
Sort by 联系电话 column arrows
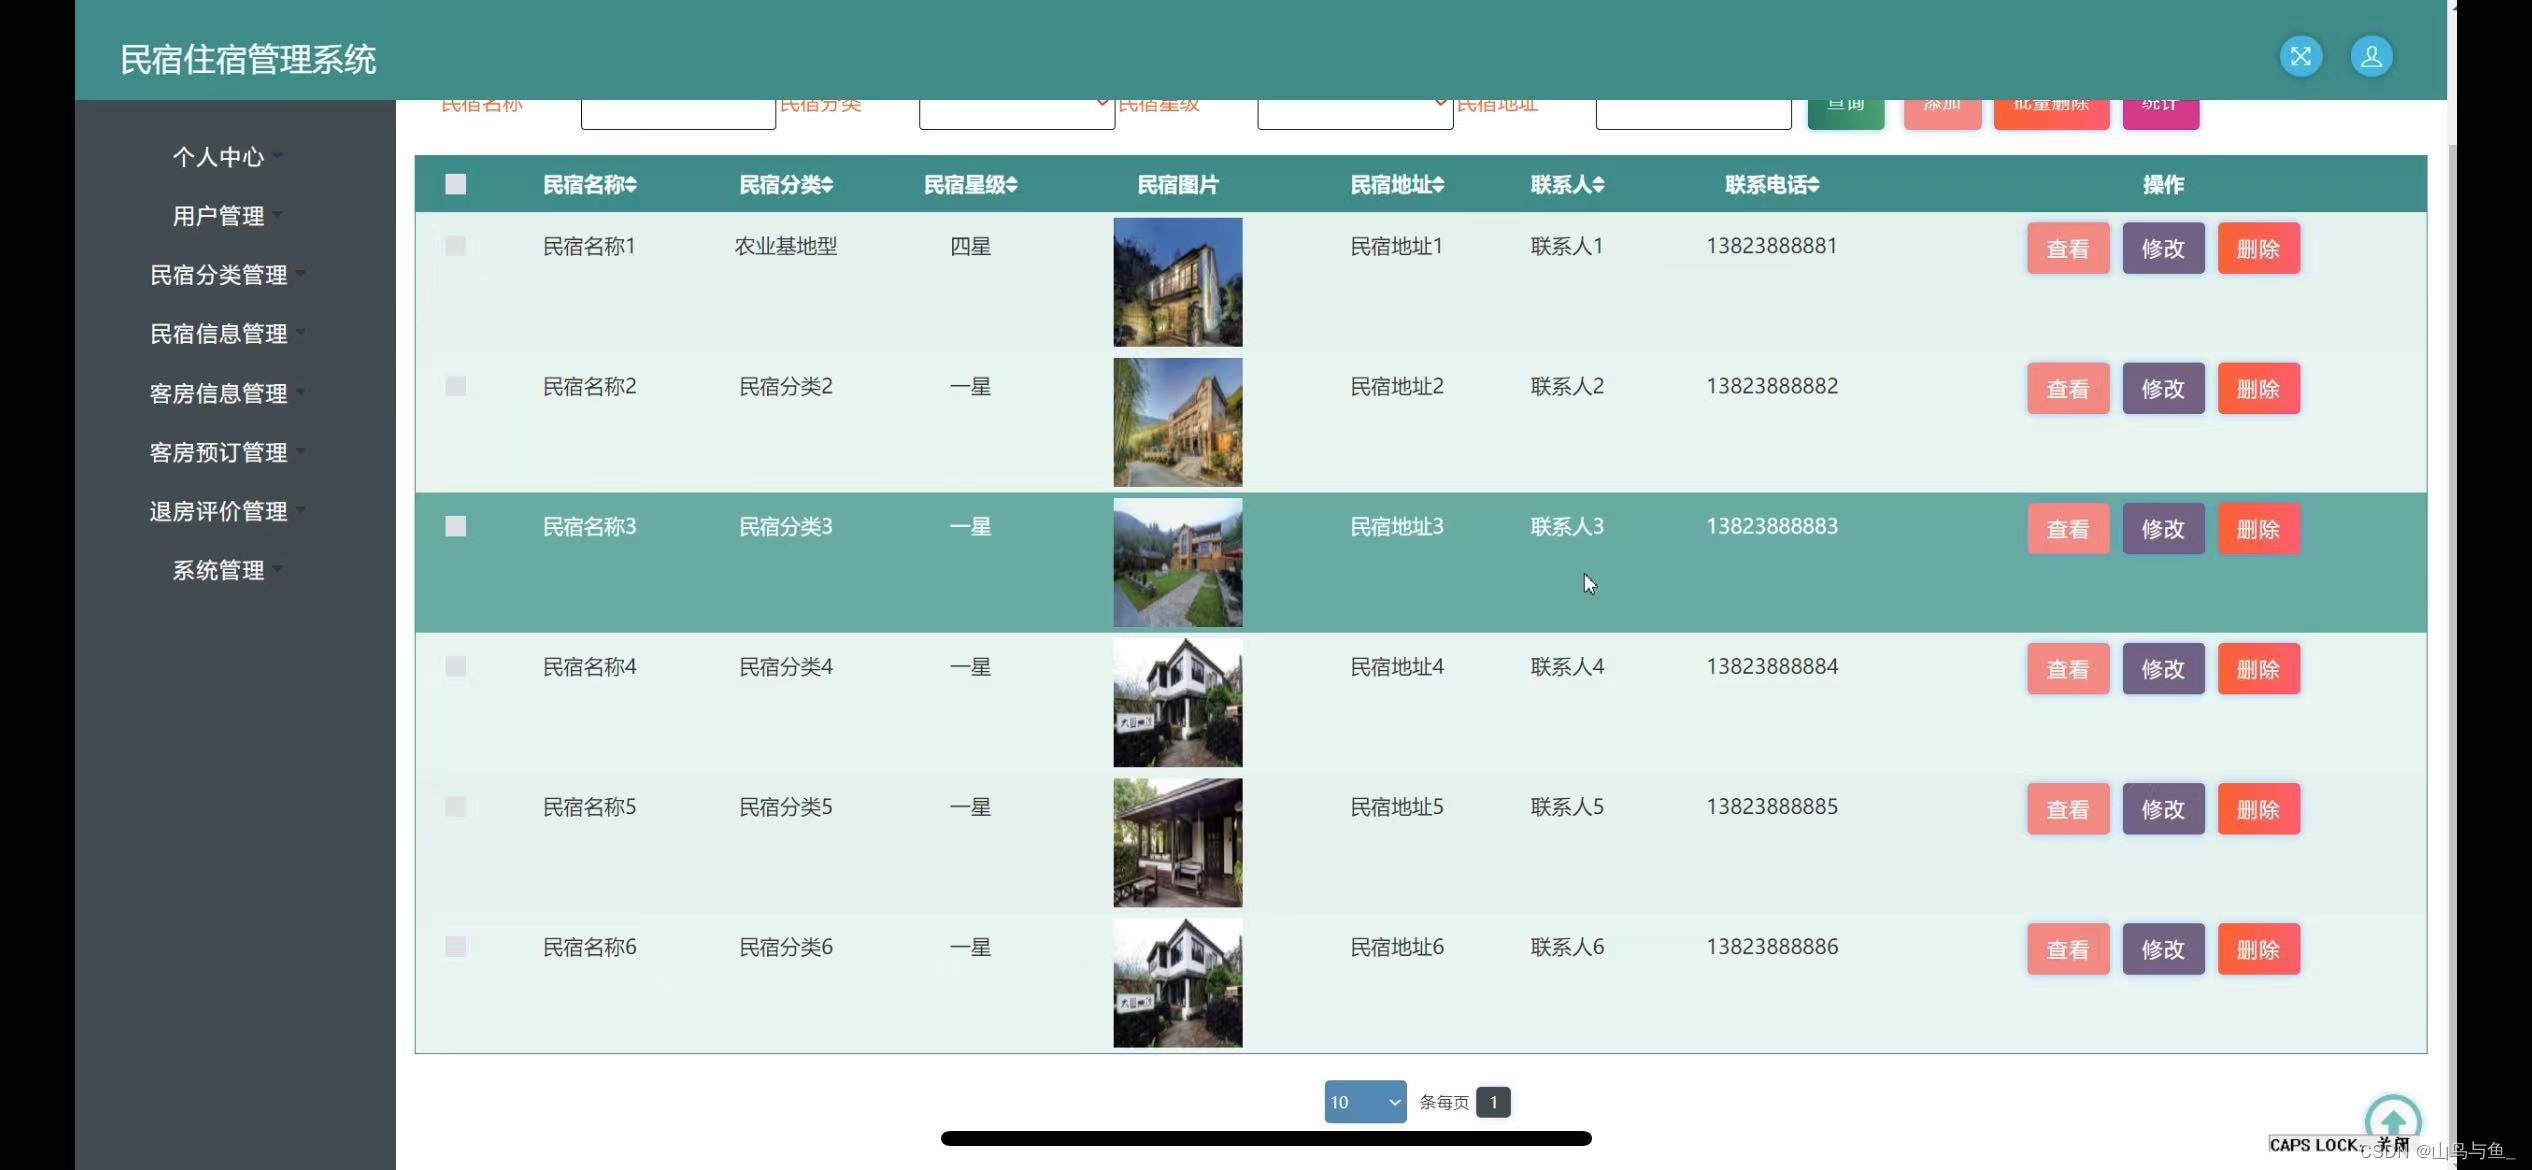click(x=1814, y=185)
